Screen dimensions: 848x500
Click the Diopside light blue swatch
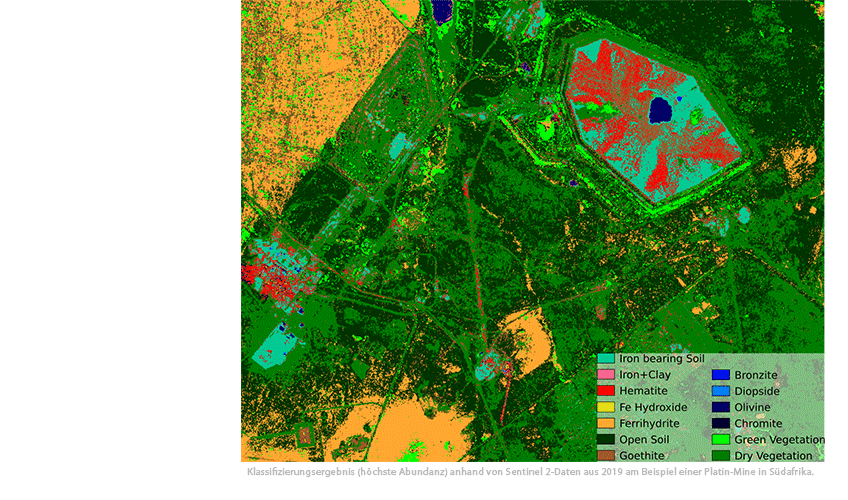click(721, 391)
